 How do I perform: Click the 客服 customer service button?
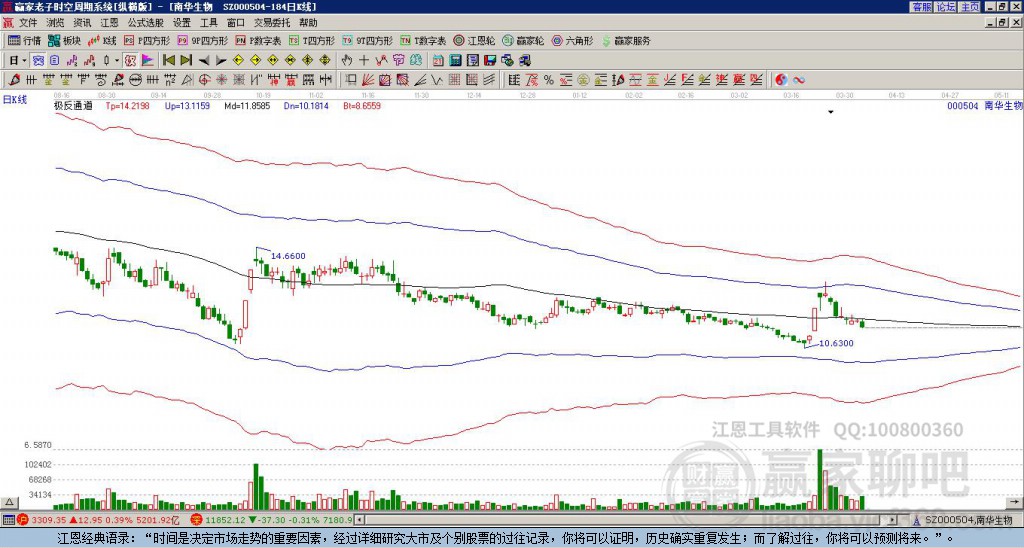coord(921,7)
